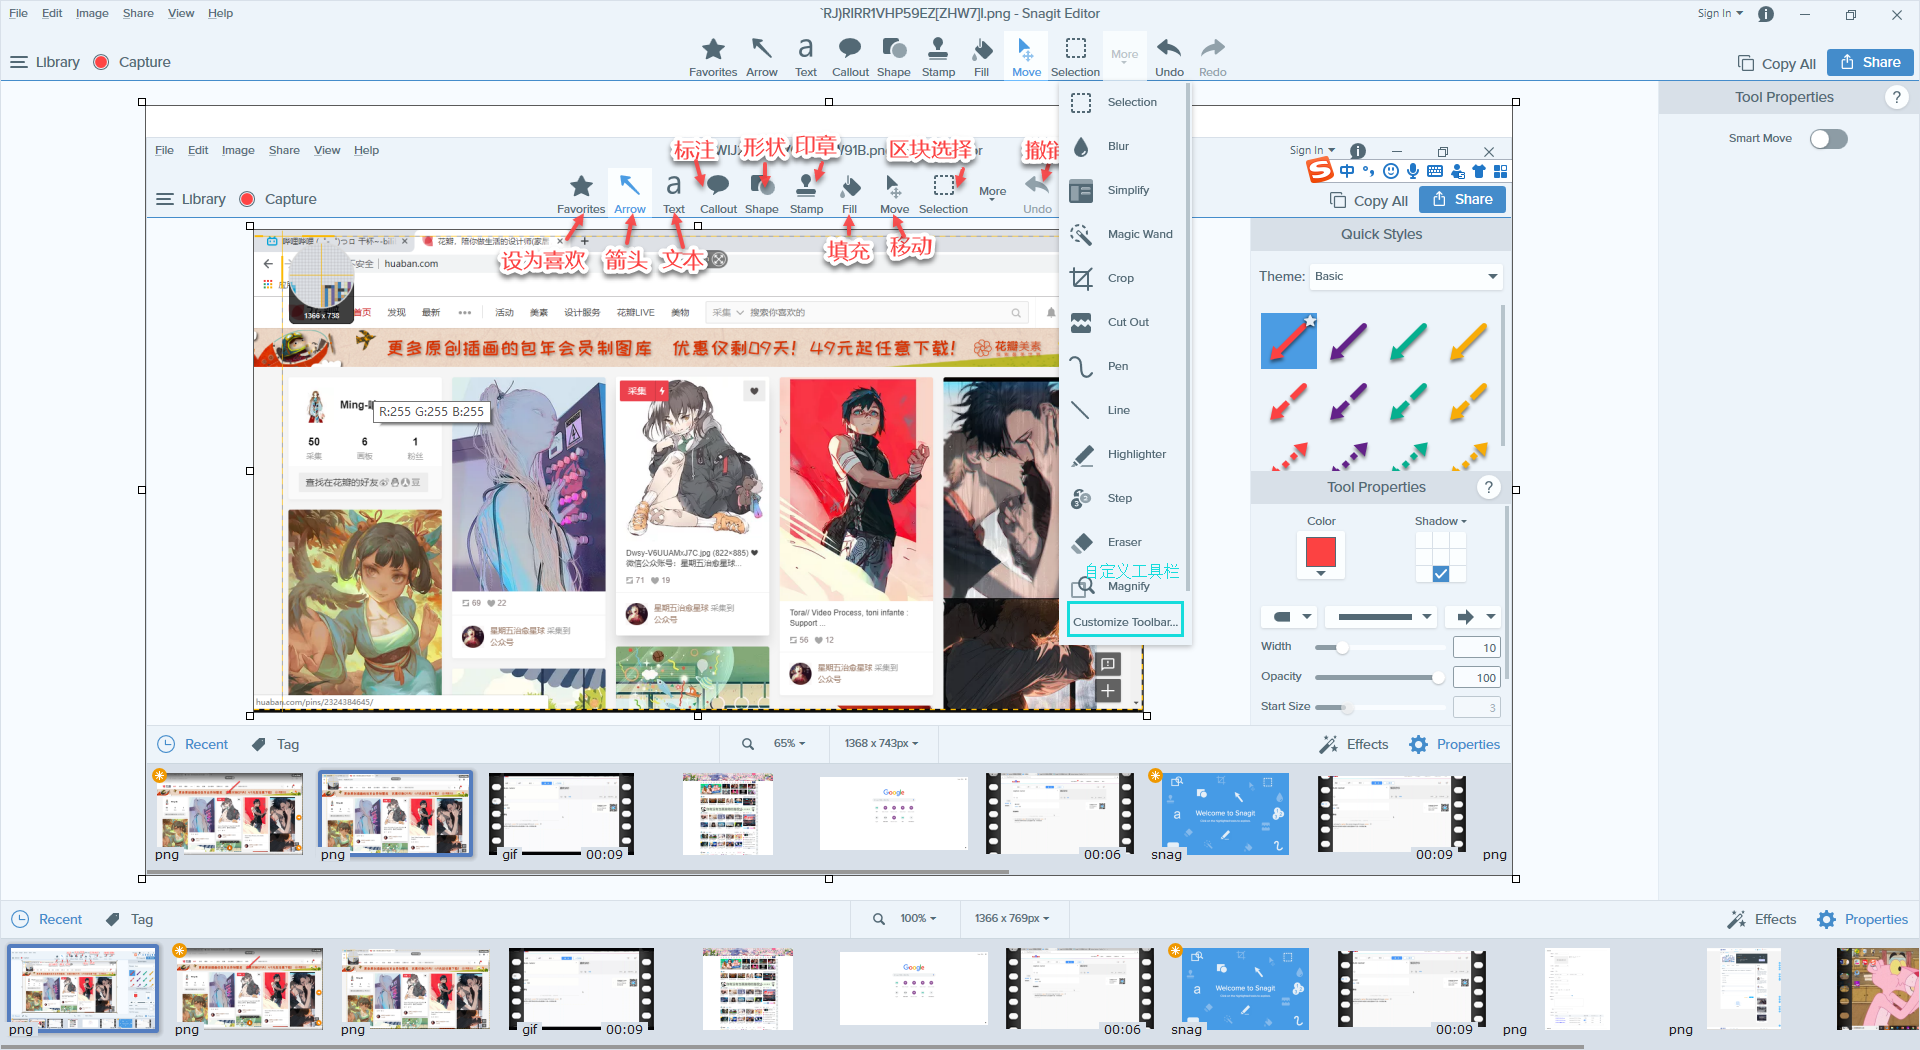Start a new Capture from the main toolbar
This screenshot has height=1050, width=1920.
click(132, 62)
